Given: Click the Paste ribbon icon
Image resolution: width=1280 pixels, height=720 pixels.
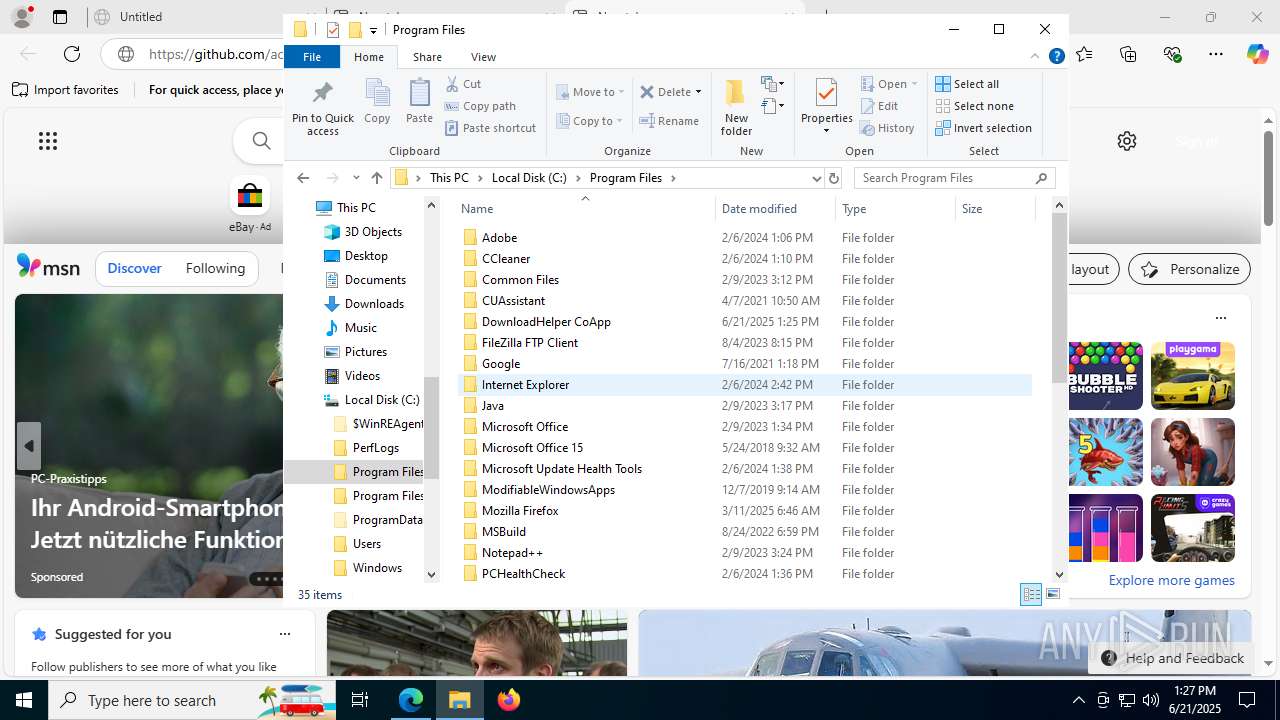Looking at the screenshot, I should [419, 102].
